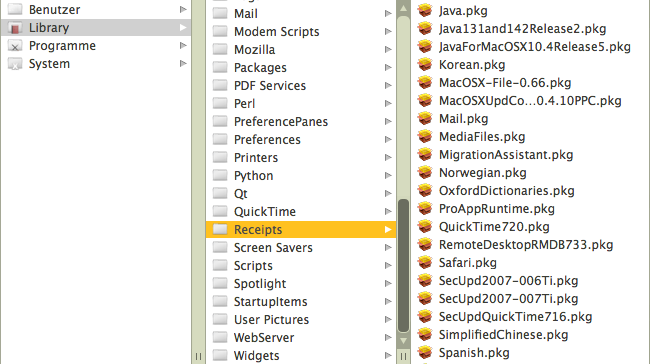650x364 pixels.
Task: Expand the Preferences folder arrow
Action: [388, 139]
